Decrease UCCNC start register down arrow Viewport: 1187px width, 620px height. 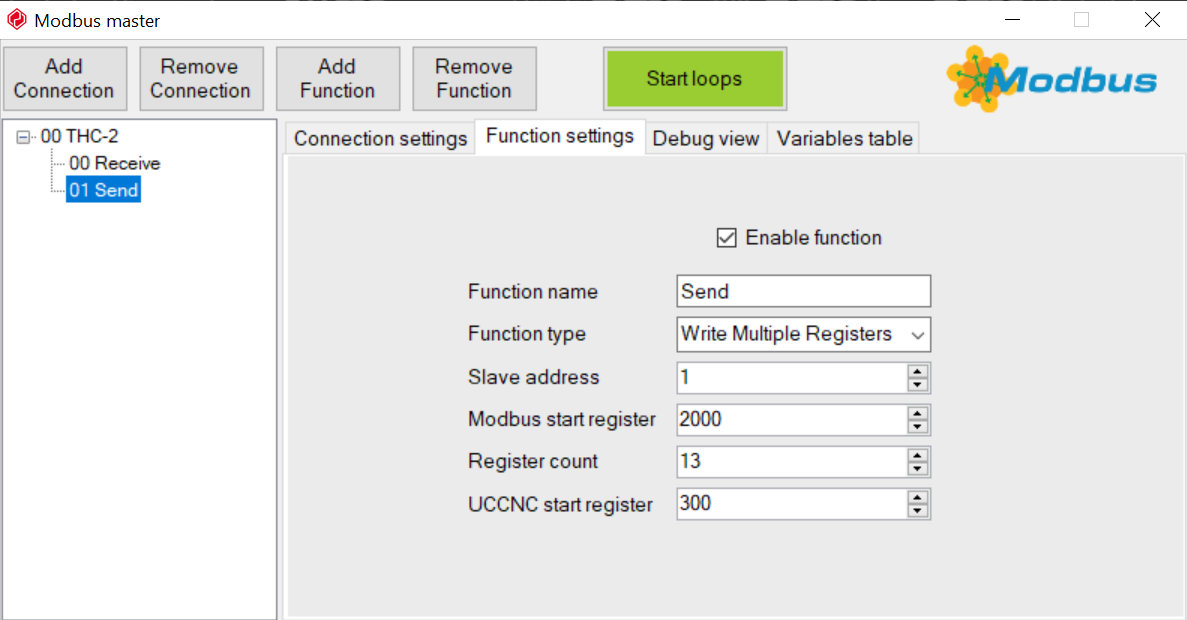click(918, 511)
